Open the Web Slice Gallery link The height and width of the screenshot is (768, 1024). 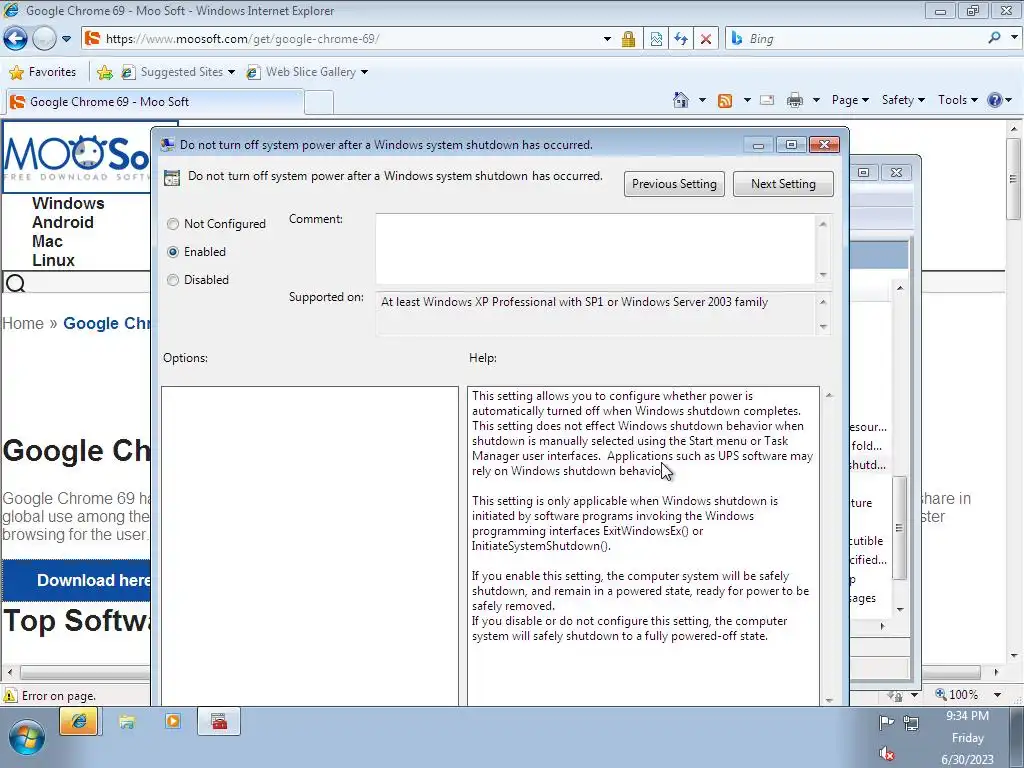pos(306,72)
